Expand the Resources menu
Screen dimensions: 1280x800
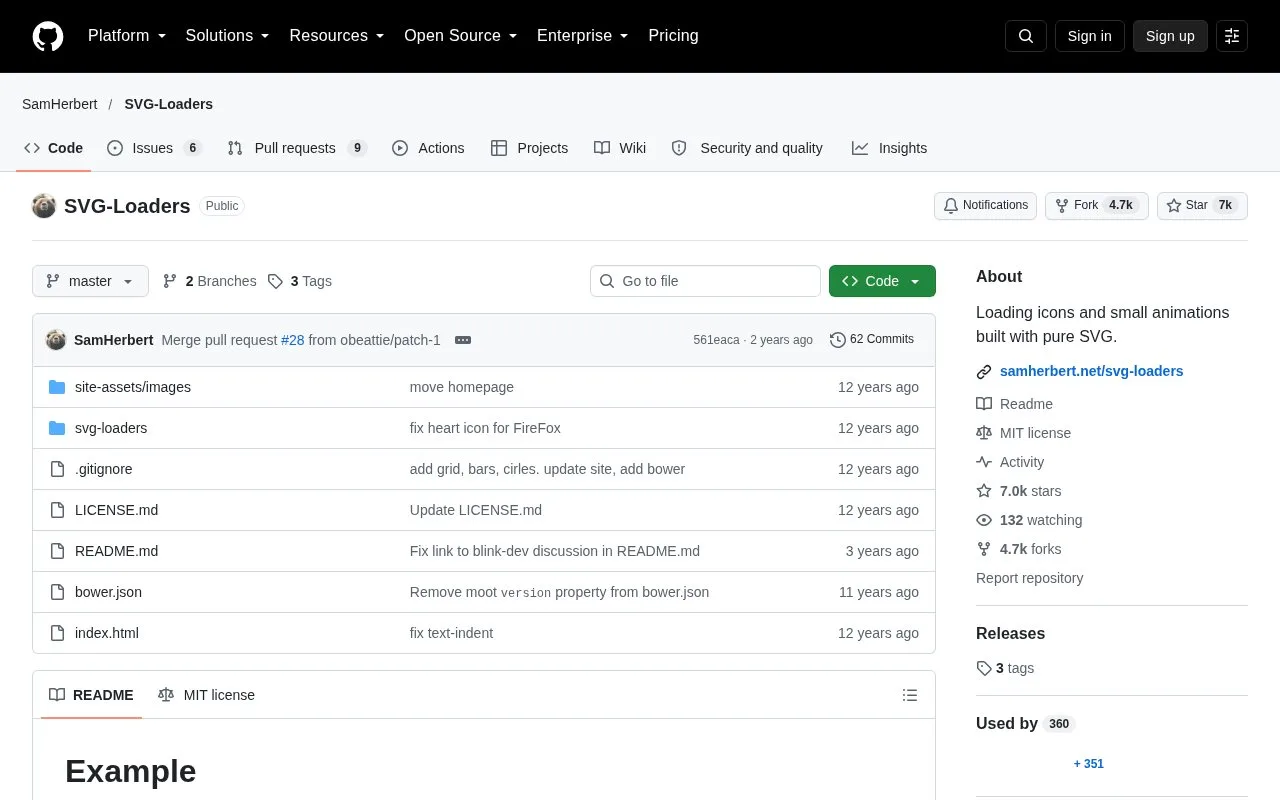click(x=337, y=36)
